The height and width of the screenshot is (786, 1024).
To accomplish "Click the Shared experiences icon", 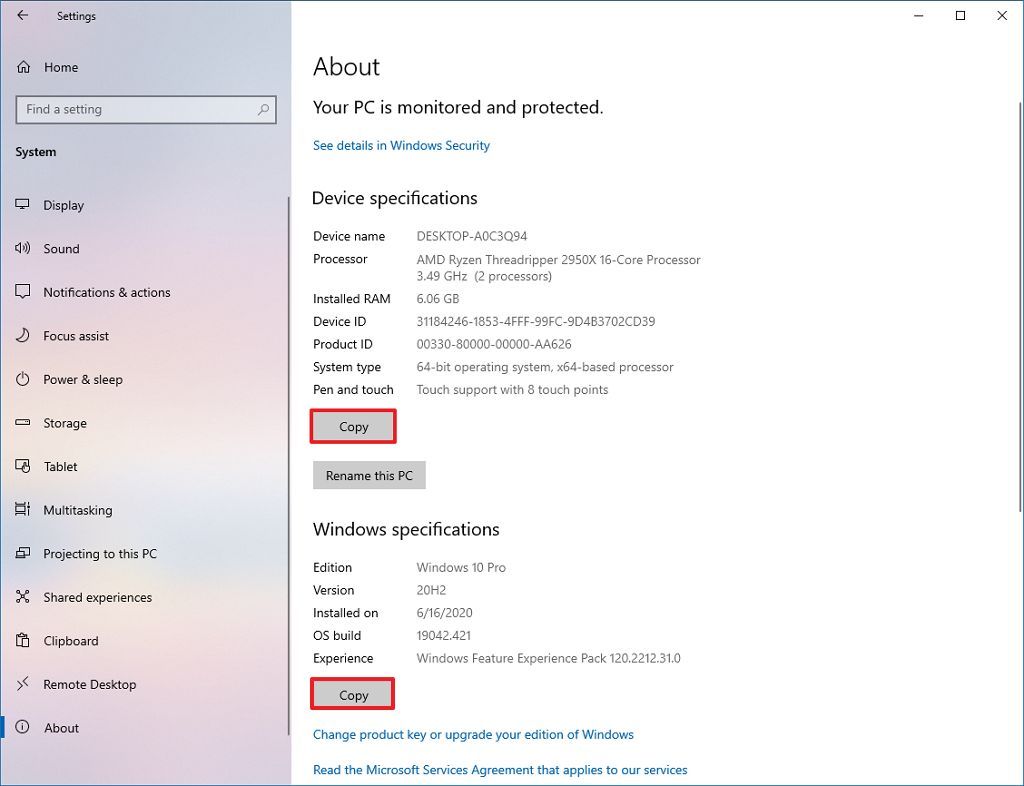I will coord(23,597).
